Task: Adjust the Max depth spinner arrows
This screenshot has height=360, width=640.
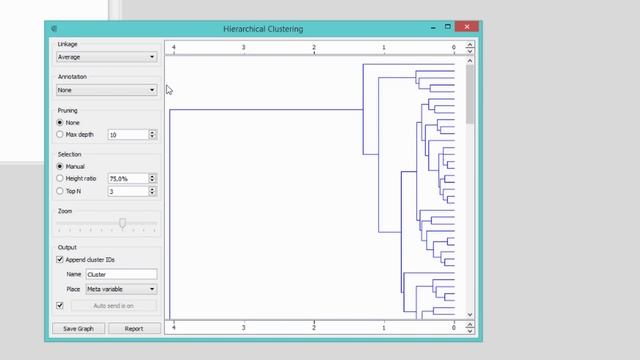Action: coord(152,135)
